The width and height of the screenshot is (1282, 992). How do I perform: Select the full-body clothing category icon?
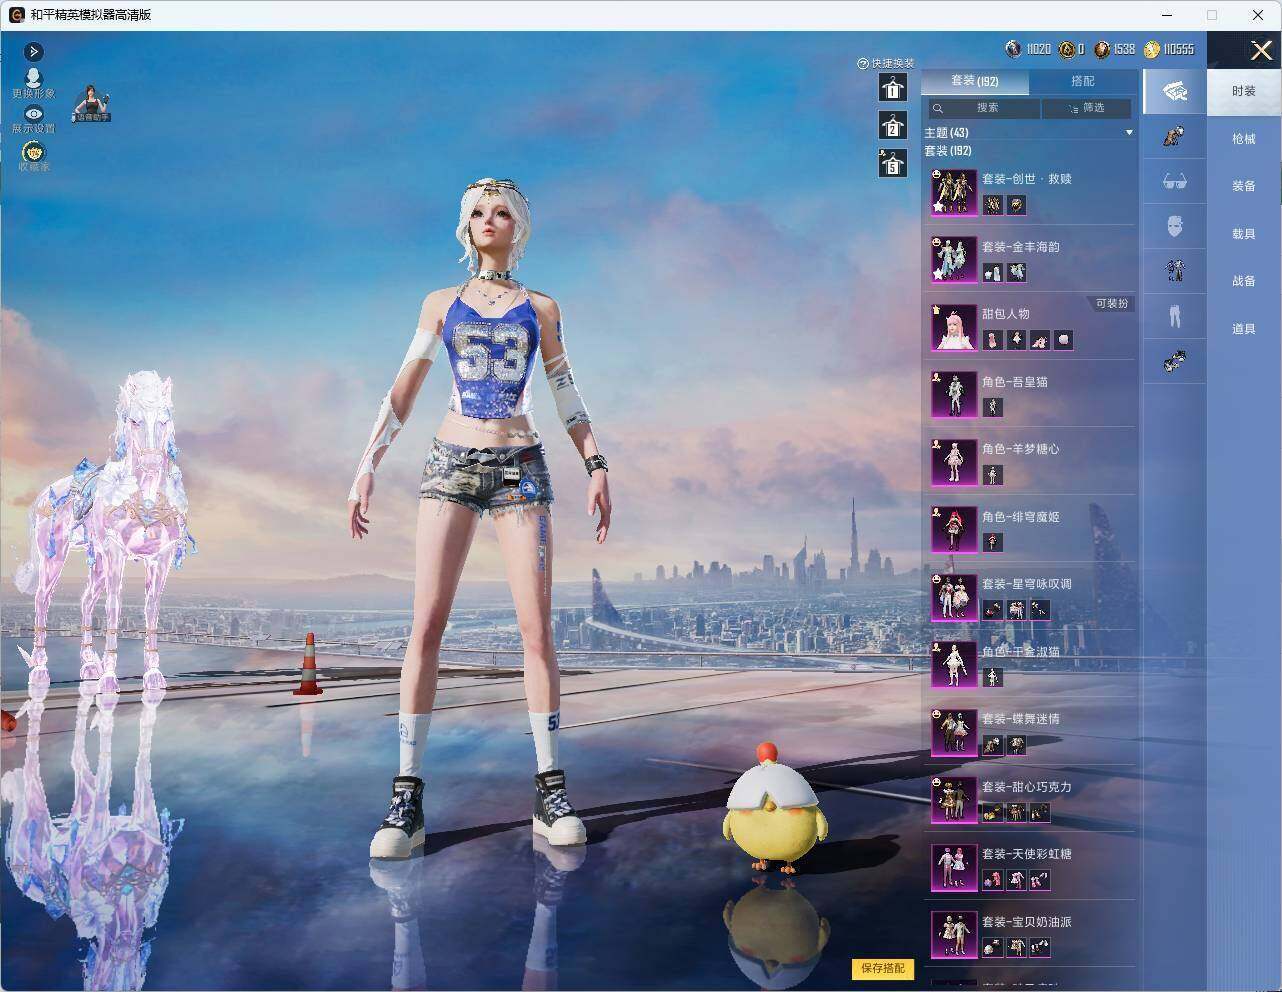(x=1175, y=270)
